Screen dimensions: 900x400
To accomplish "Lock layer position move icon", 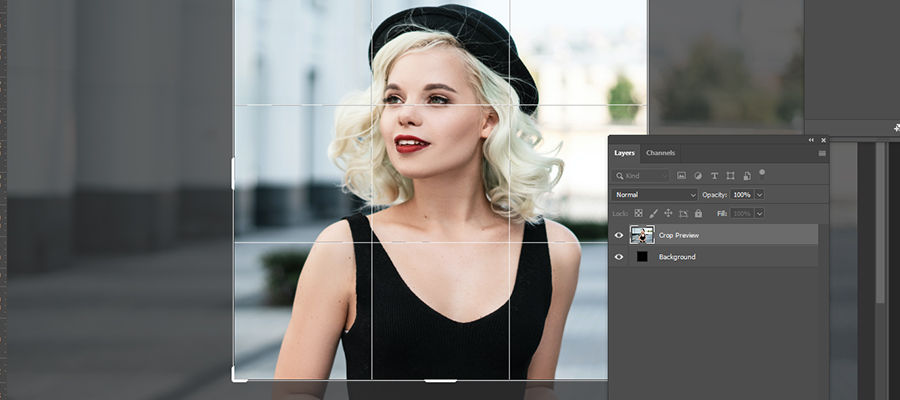I will (x=668, y=213).
